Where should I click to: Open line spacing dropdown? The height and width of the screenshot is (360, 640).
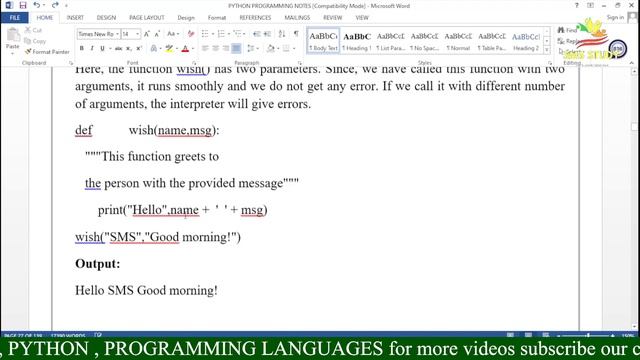(252, 49)
